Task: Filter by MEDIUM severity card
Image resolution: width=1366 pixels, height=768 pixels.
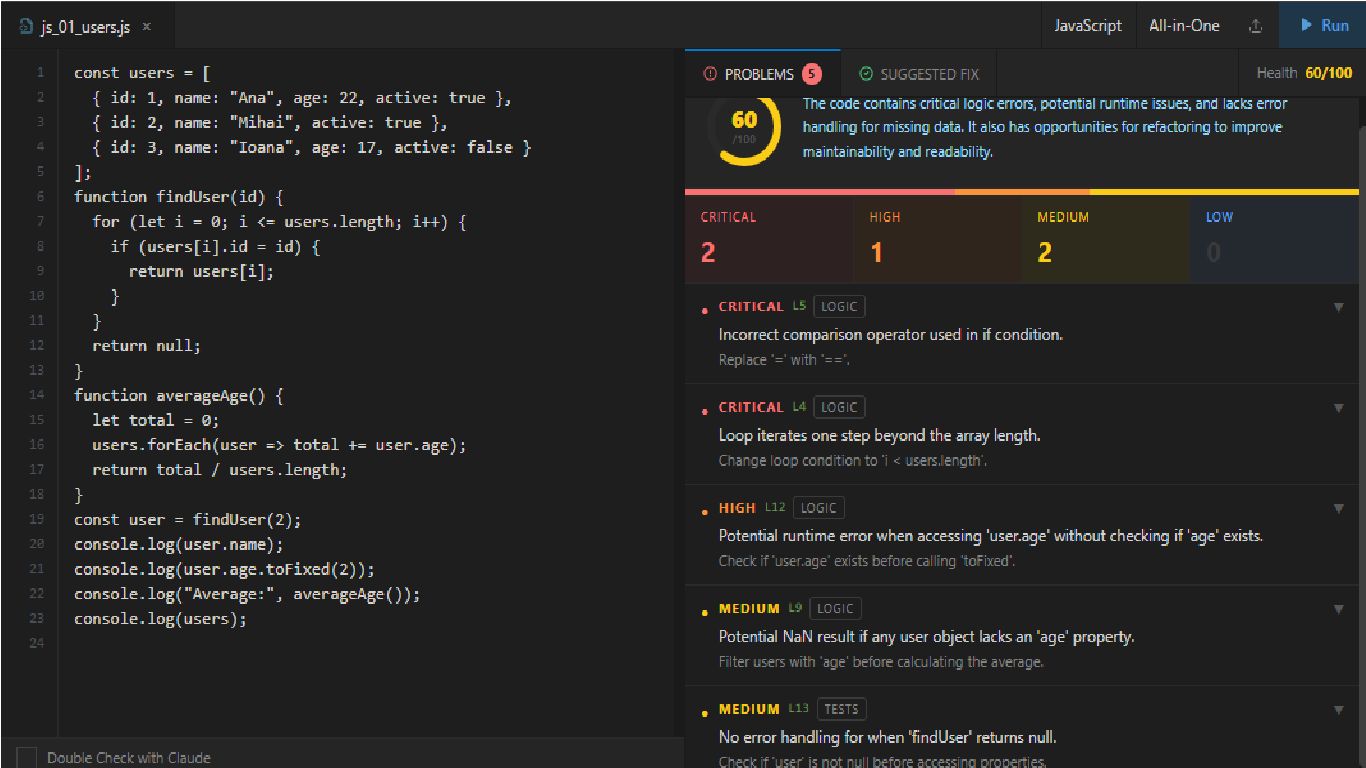Action: tap(1106, 239)
